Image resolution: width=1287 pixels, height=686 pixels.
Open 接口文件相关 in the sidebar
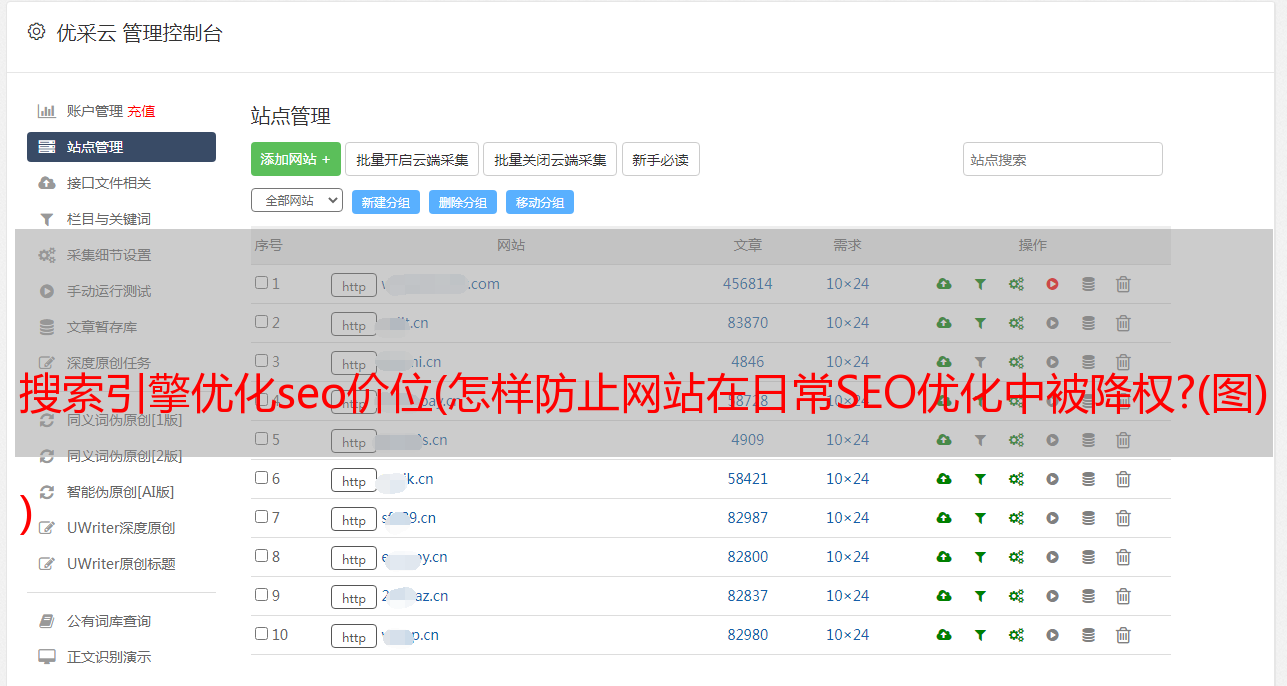point(109,183)
